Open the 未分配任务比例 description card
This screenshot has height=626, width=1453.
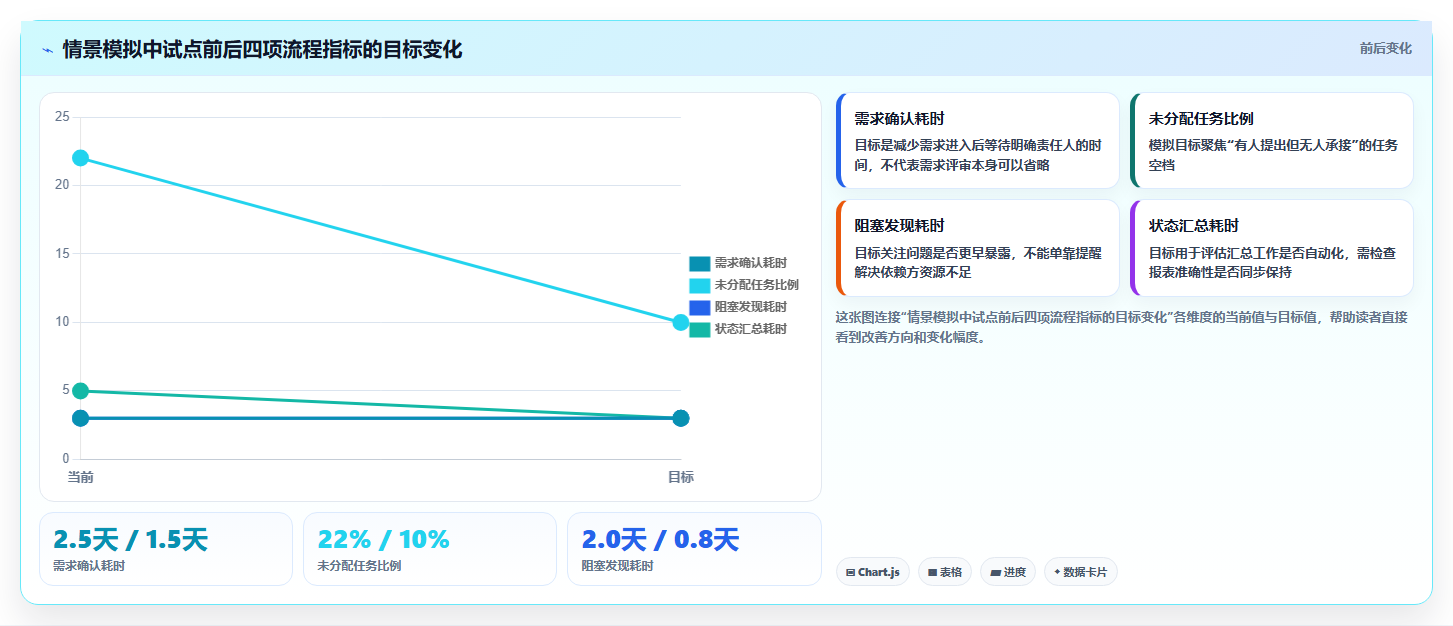point(1272,140)
